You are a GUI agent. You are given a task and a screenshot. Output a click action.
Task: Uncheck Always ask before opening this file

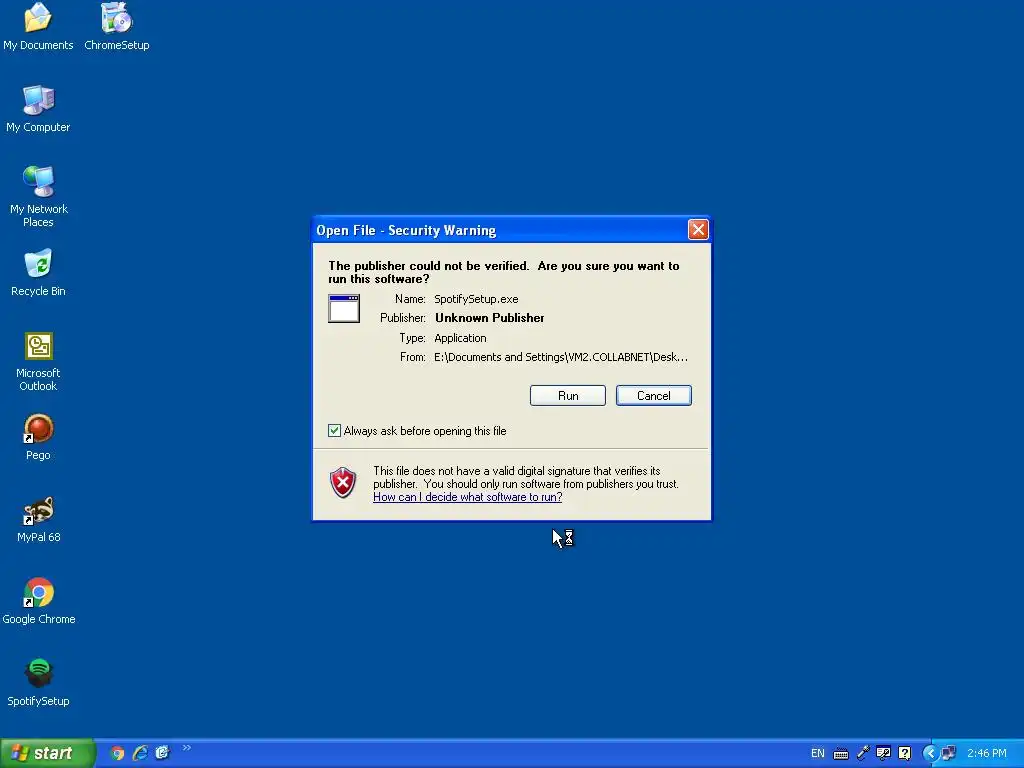coord(334,430)
